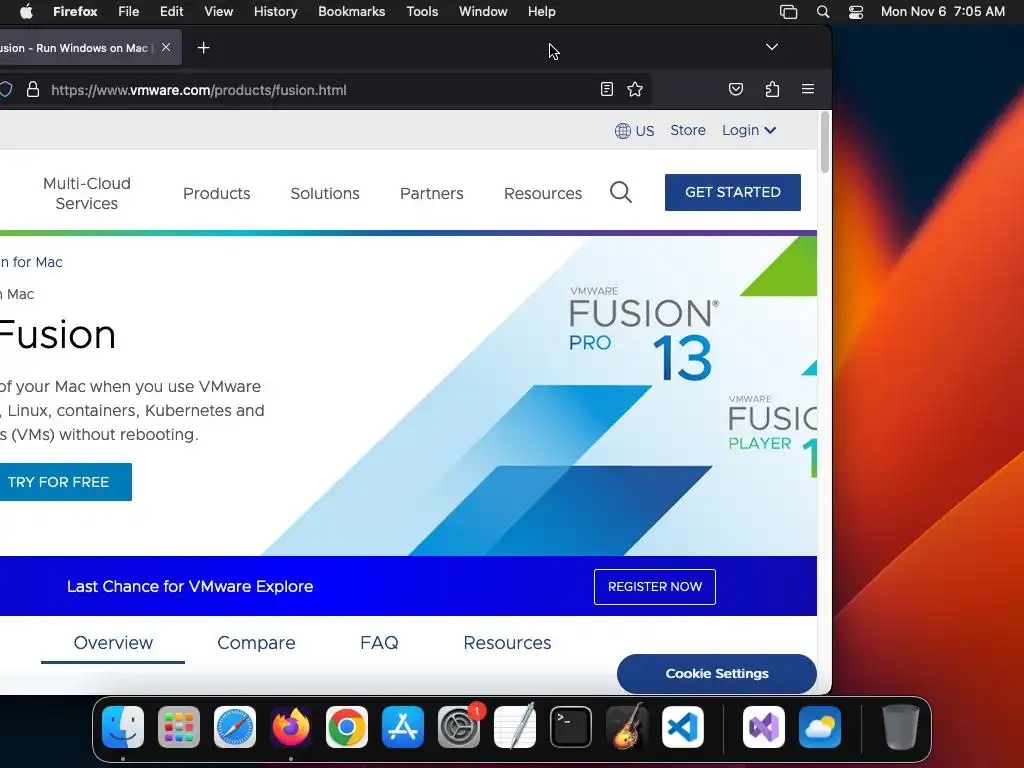Expand the Partners navigation menu

pyautogui.click(x=432, y=193)
